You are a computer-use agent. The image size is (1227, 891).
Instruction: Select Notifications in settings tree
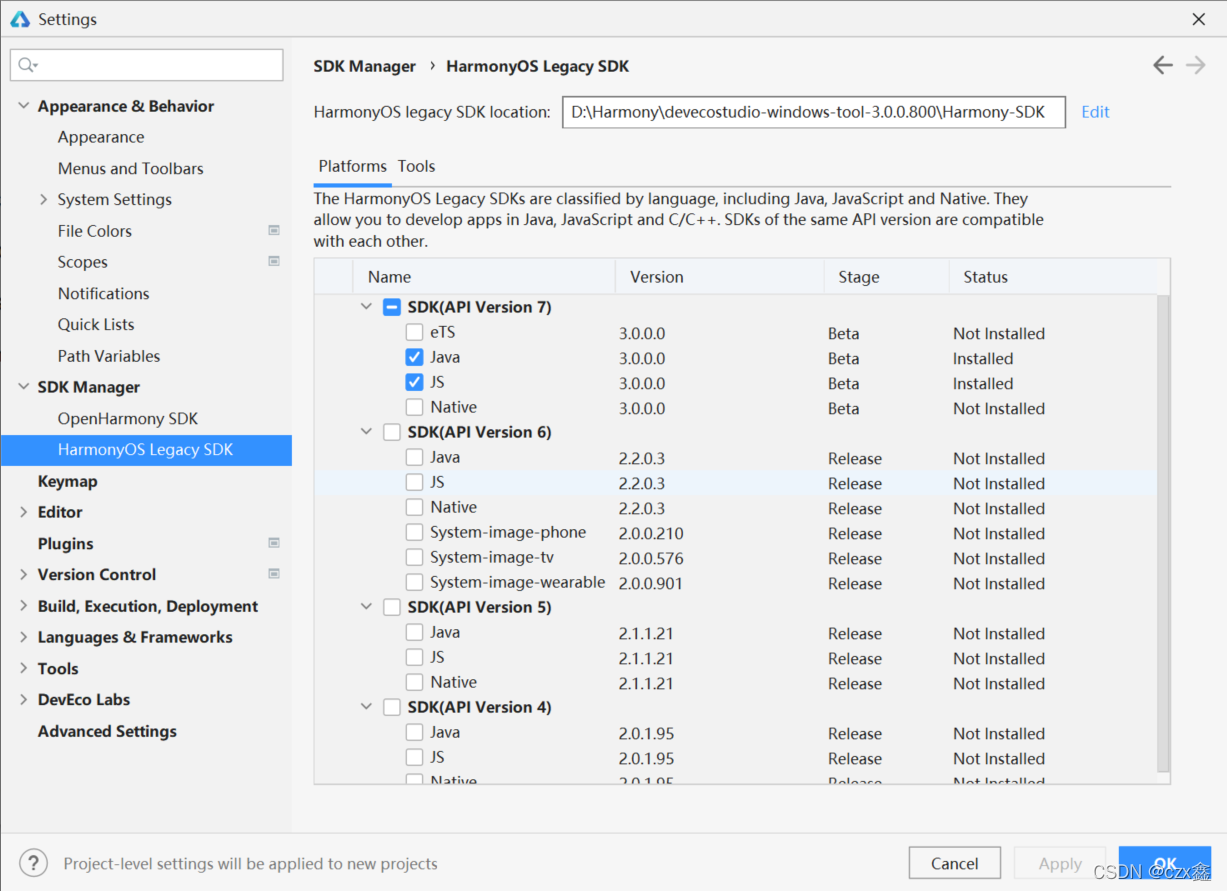[x=104, y=293]
